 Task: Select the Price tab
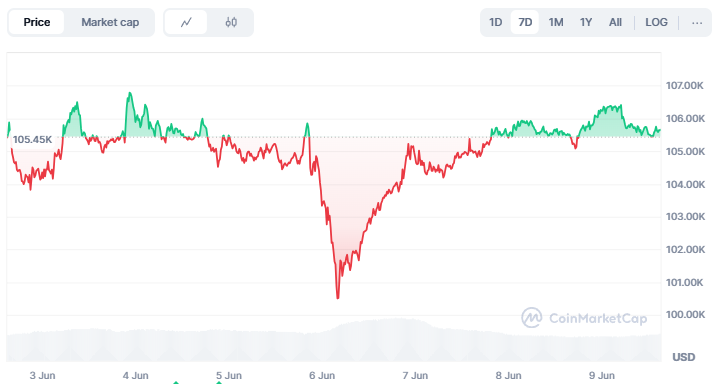coord(37,22)
